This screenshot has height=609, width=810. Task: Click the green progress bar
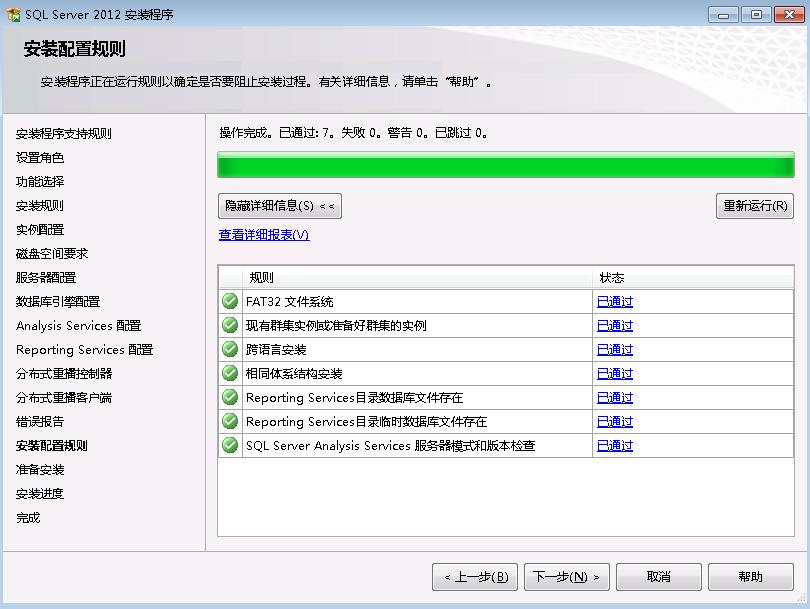click(506, 165)
